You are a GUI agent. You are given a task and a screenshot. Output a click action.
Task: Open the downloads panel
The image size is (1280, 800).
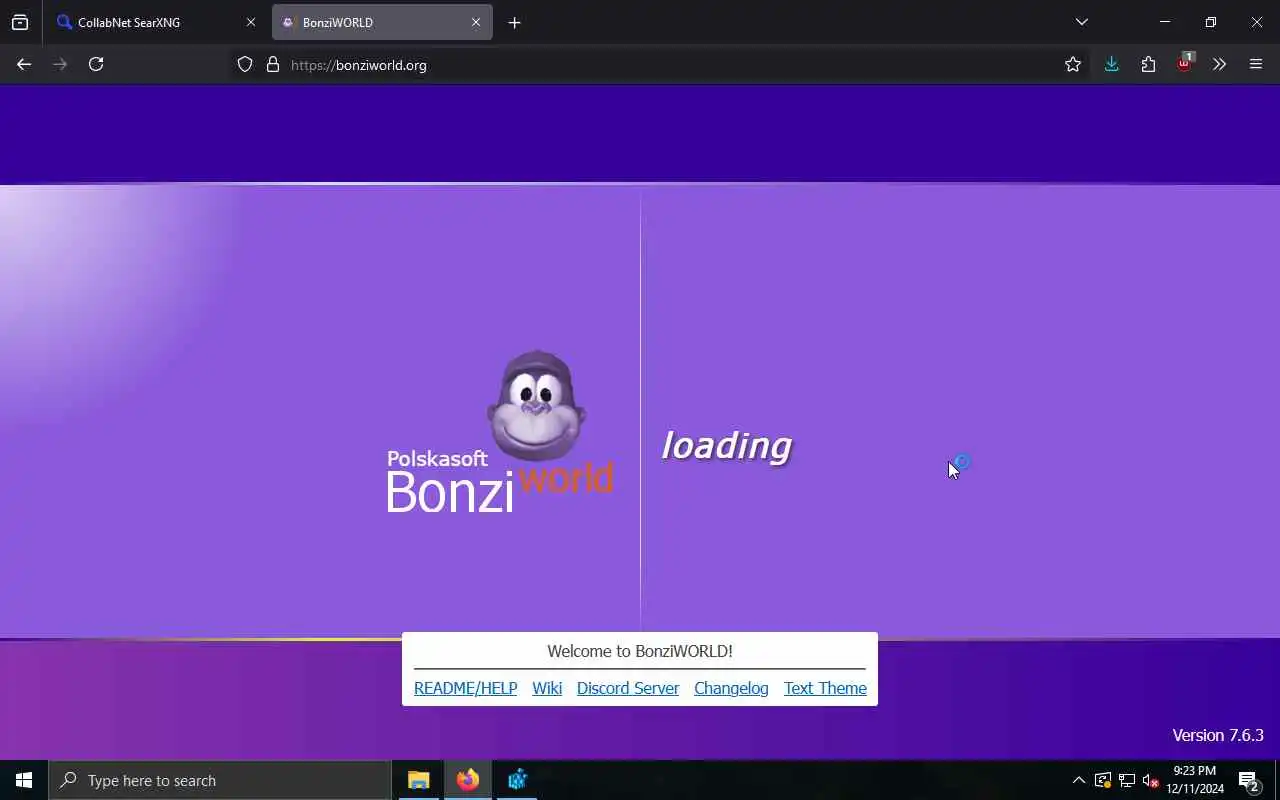point(1111,64)
